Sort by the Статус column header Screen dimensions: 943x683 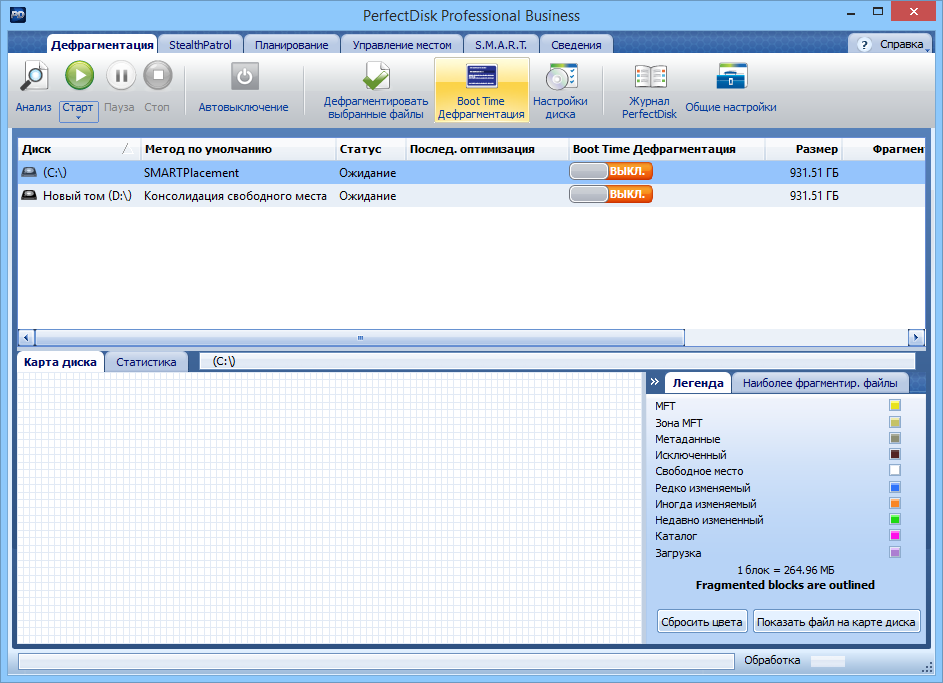click(370, 149)
